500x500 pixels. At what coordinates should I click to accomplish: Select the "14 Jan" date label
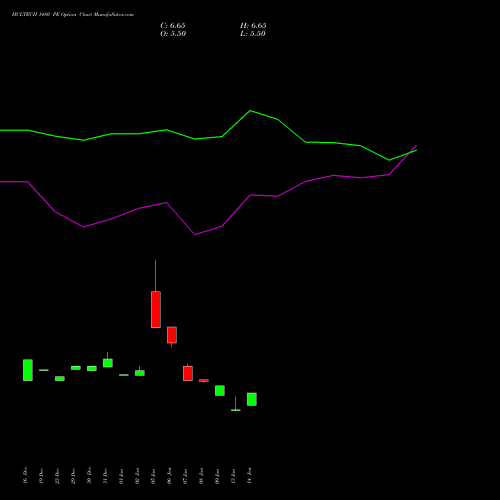[x=249, y=475]
